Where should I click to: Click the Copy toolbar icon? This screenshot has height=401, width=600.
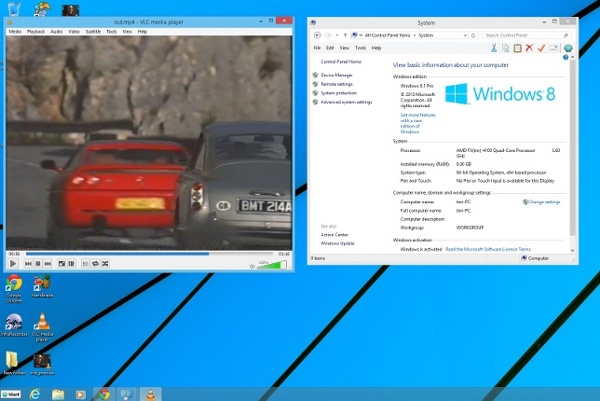(x=505, y=48)
